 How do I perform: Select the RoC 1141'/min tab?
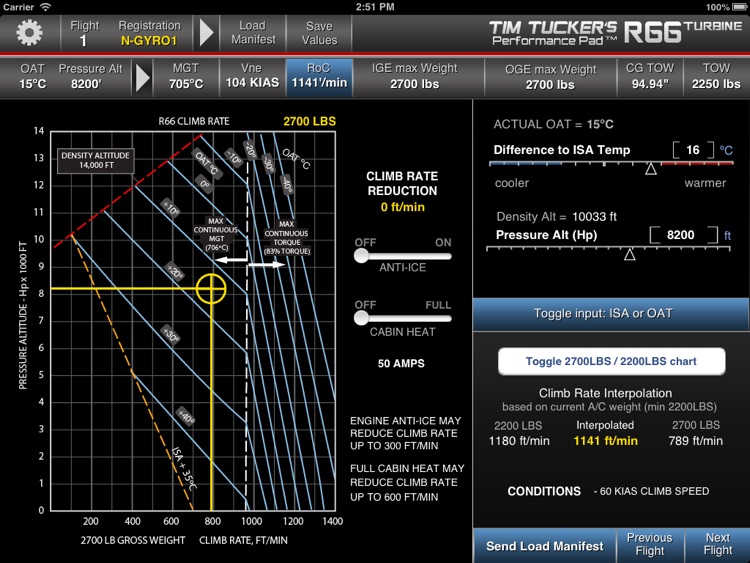(319, 77)
